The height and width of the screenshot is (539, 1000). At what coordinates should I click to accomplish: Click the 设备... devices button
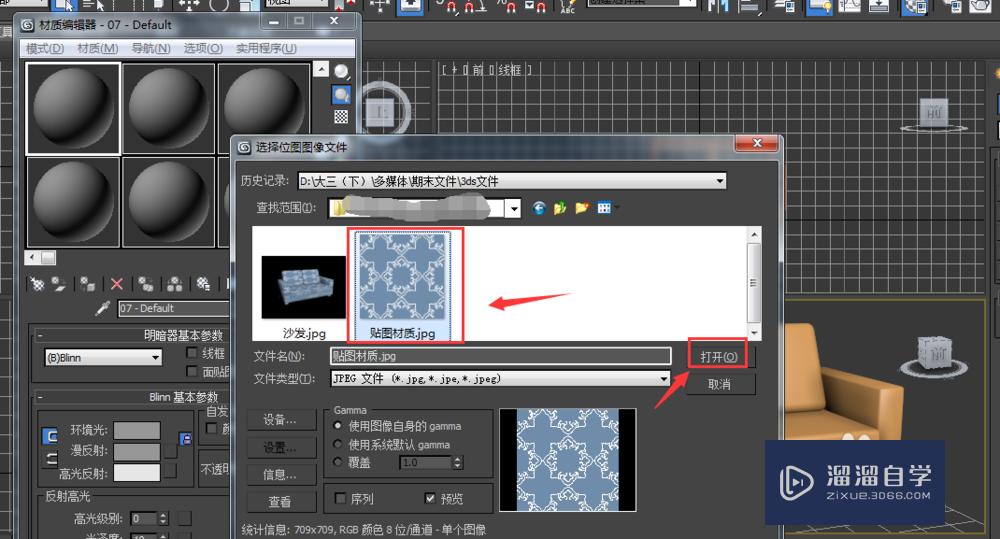tap(280, 420)
